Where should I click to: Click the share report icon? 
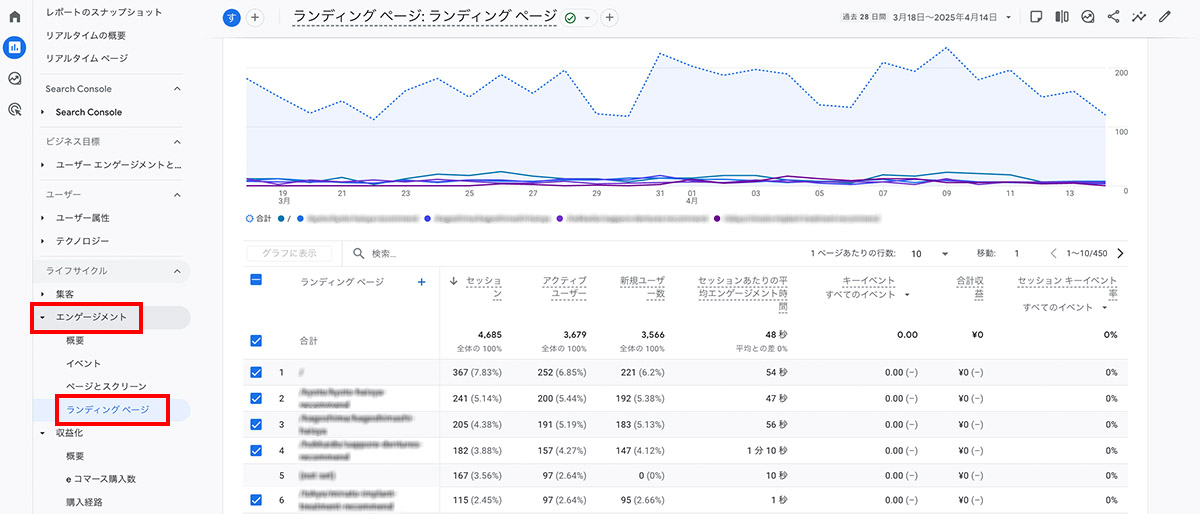pos(1113,17)
